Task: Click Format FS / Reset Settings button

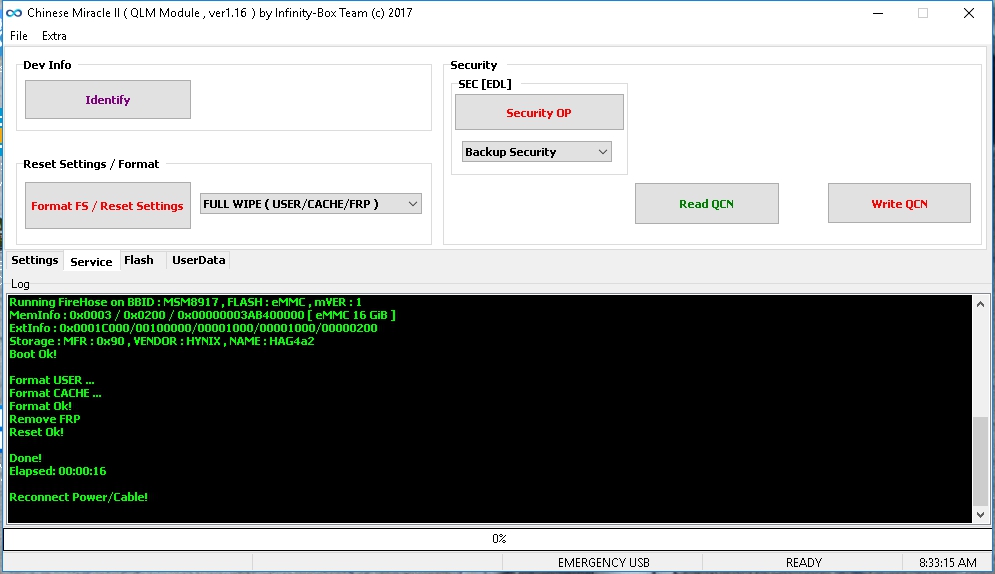Action: click(x=108, y=205)
